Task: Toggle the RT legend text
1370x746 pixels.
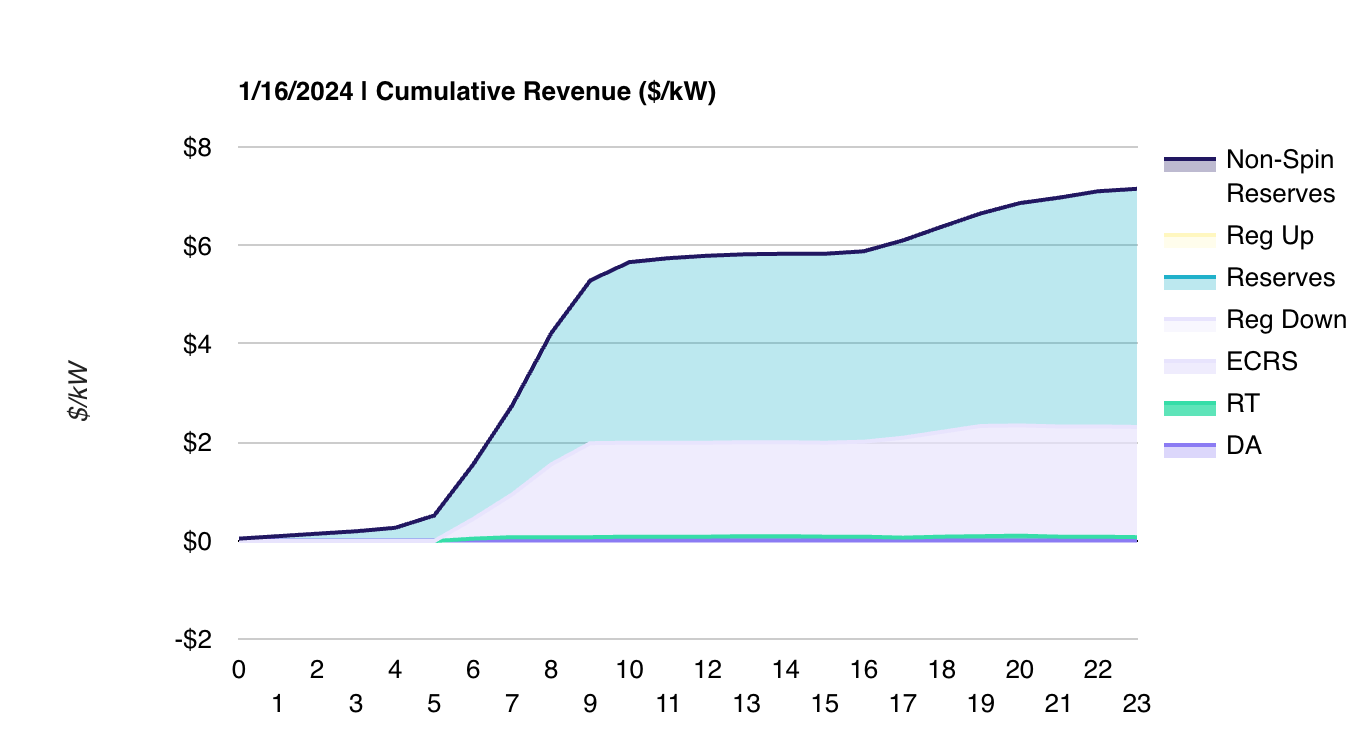Action: click(1242, 404)
